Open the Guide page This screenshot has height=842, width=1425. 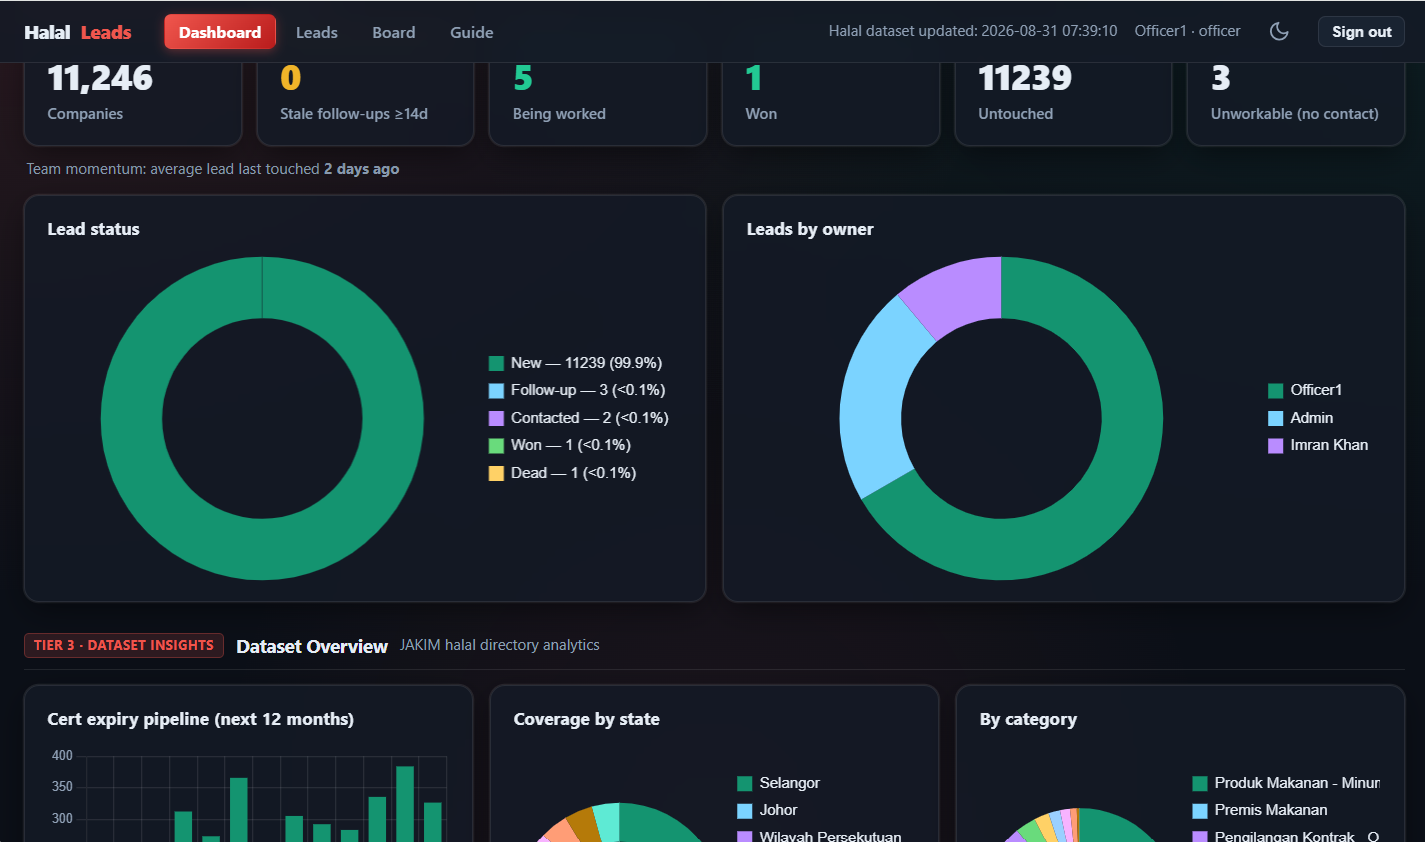pyautogui.click(x=472, y=32)
